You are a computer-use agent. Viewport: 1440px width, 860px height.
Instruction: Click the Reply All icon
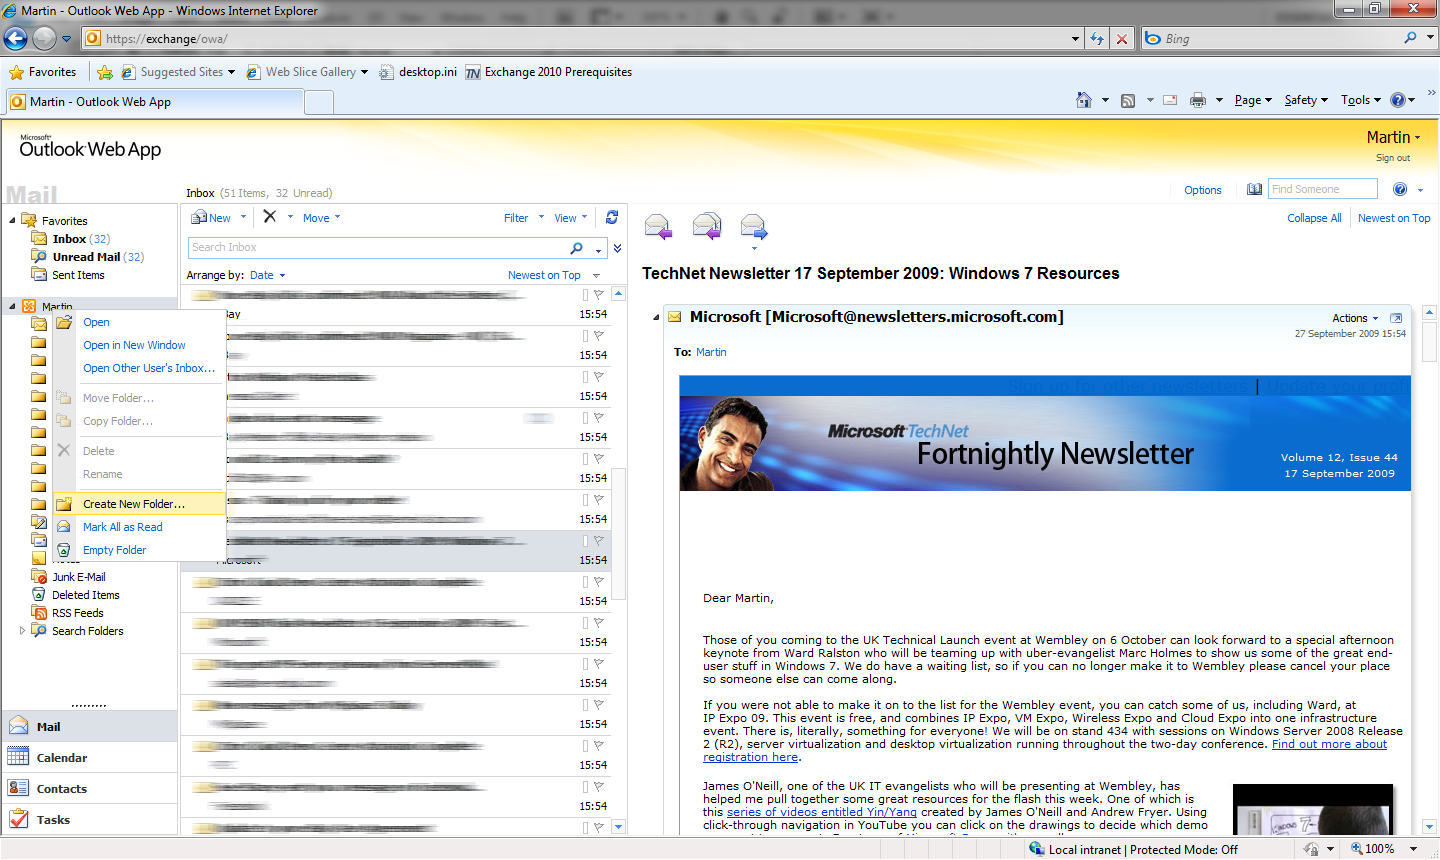tap(706, 227)
